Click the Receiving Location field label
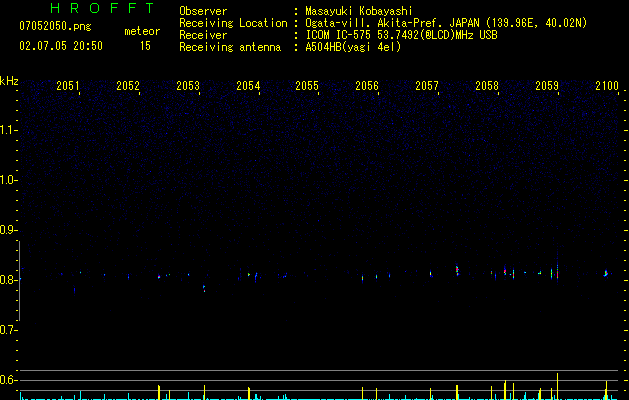Viewport: 629px width, 400px height. pos(233,23)
